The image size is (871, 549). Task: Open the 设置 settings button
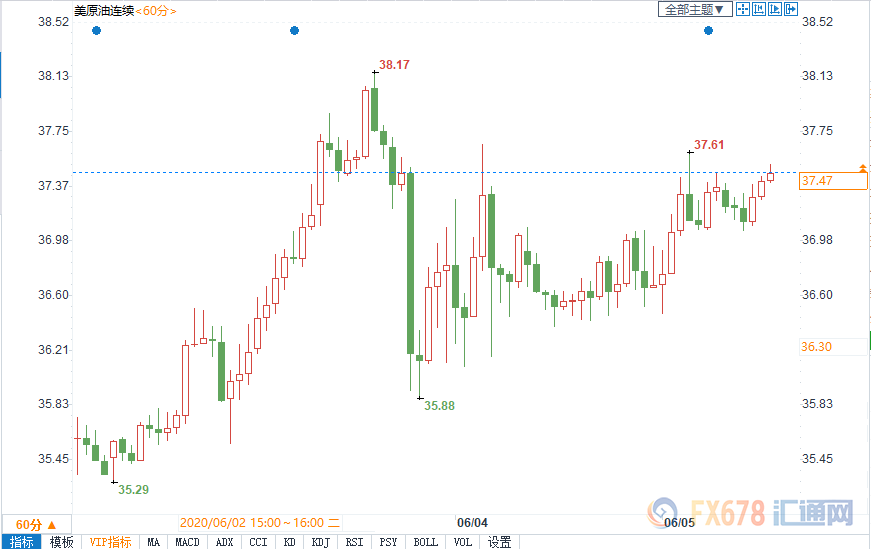pos(499,542)
